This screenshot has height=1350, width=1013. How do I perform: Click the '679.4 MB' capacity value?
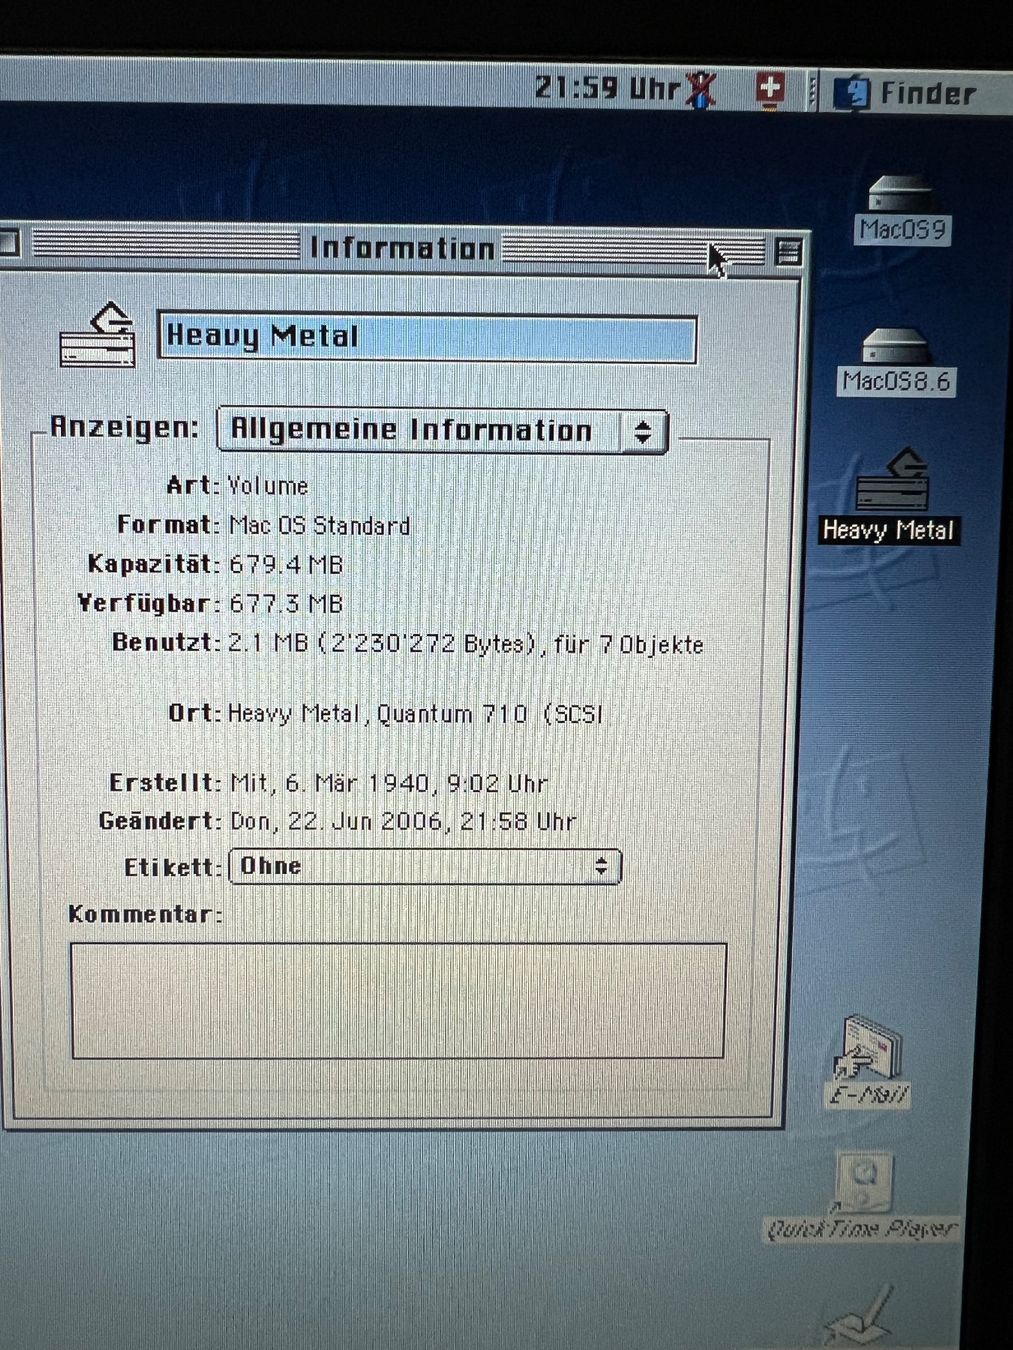coord(286,564)
